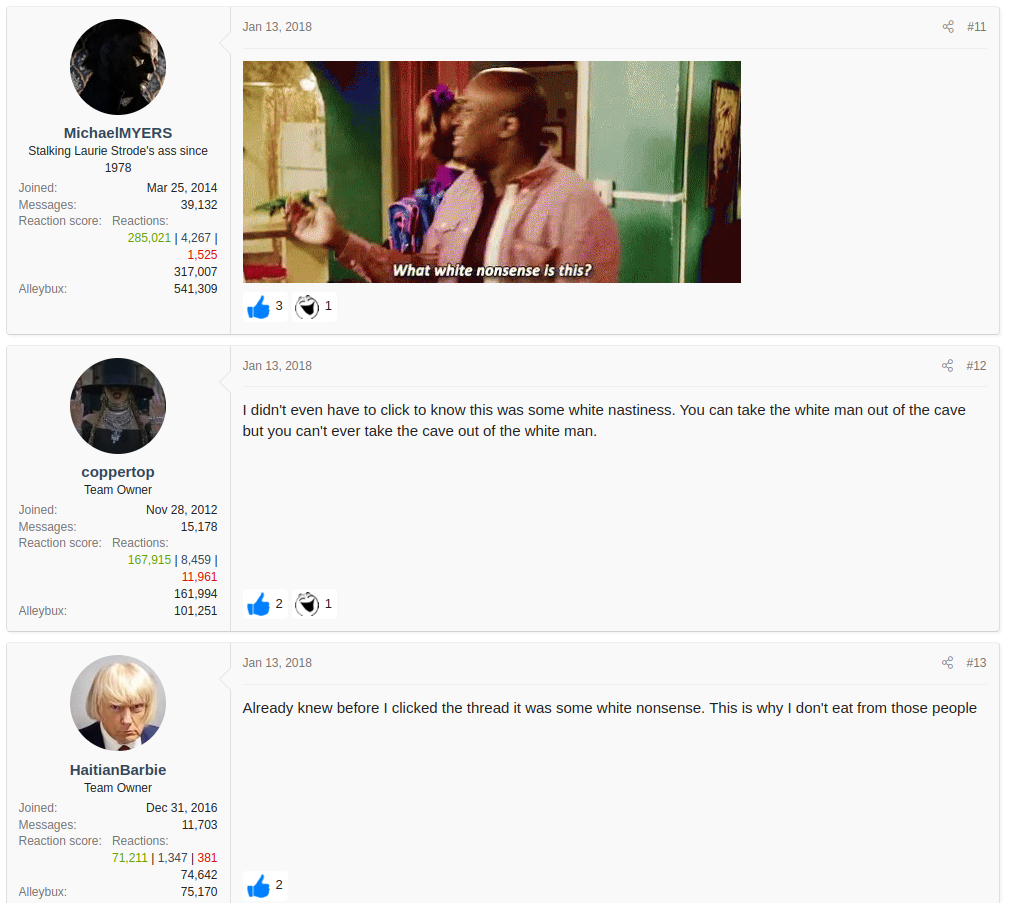Open the permalink for post #13

[976, 663]
